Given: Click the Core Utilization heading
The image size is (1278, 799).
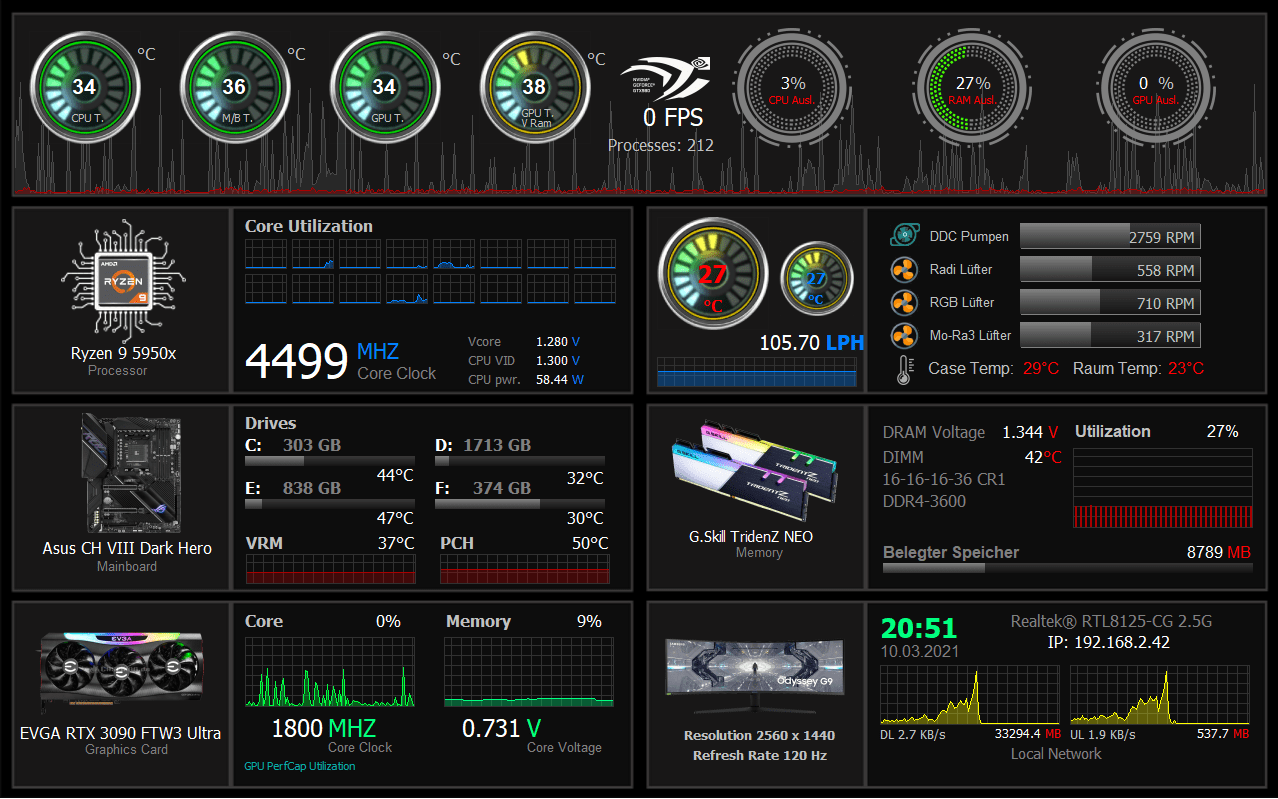Looking at the screenshot, I should click(309, 226).
